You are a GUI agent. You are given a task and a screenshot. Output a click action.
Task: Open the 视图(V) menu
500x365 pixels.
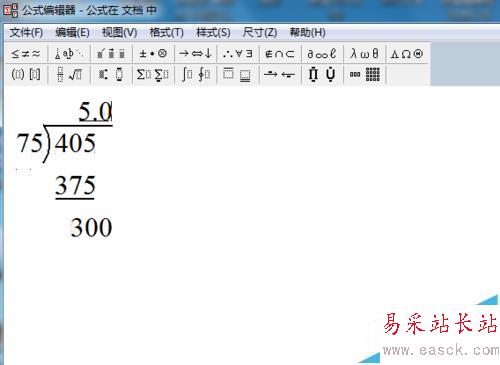click(119, 33)
